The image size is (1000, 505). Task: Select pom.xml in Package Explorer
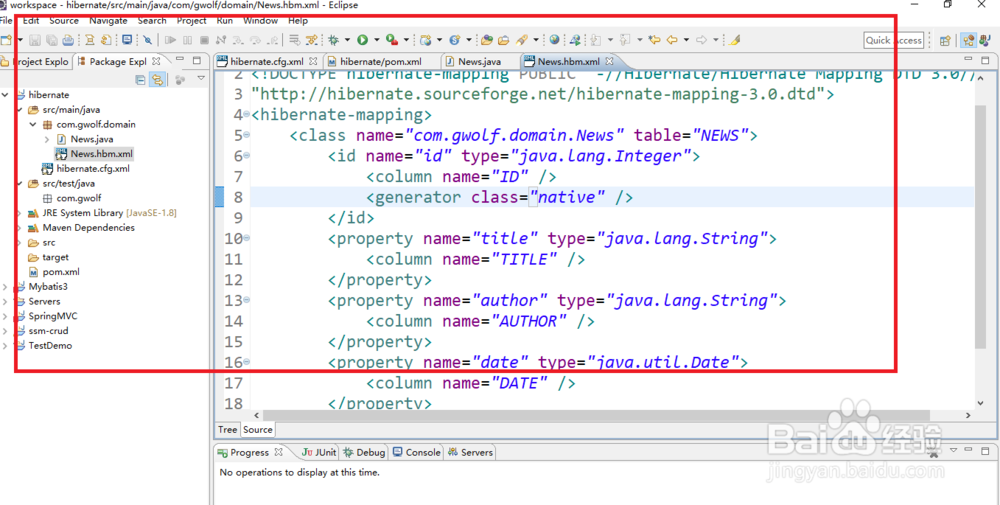pyautogui.click(x=61, y=272)
